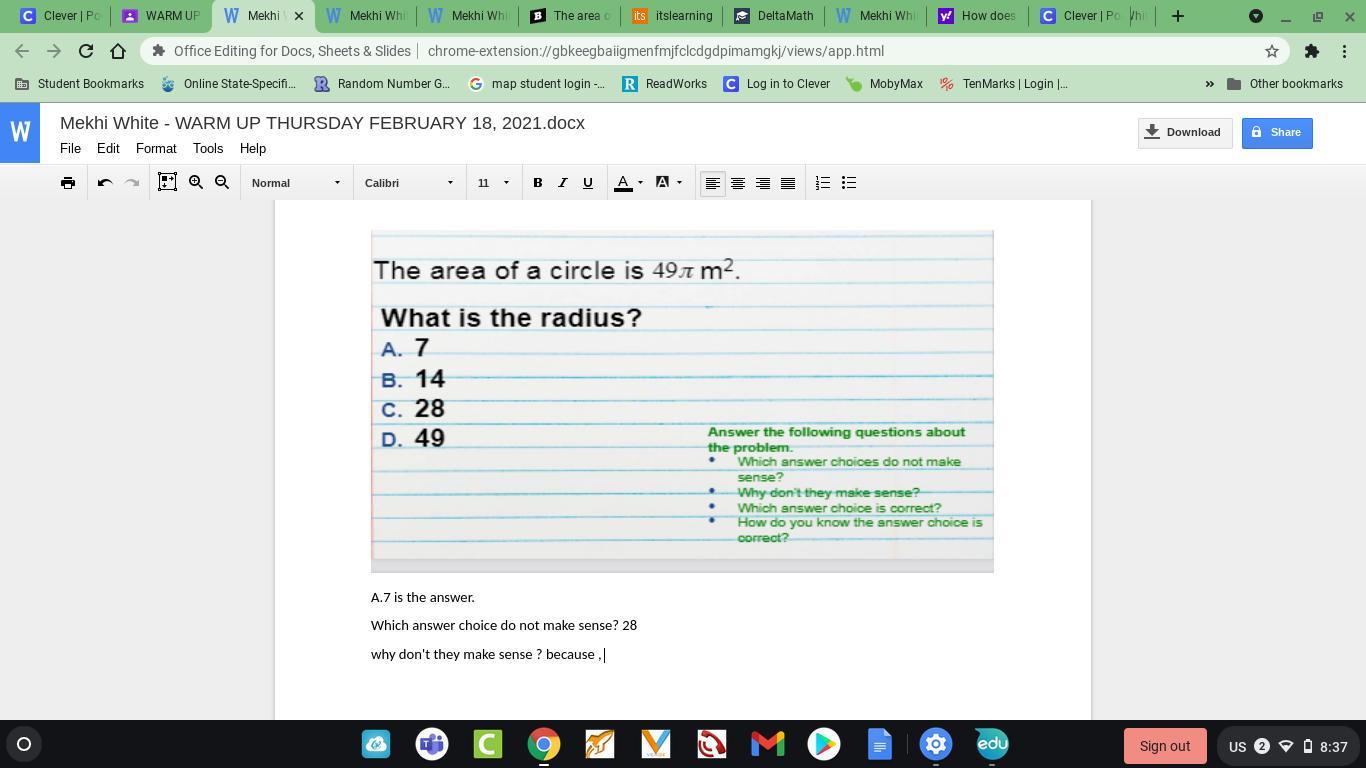The image size is (1366, 768).
Task: Justify the paragraph text
Action: click(x=788, y=183)
